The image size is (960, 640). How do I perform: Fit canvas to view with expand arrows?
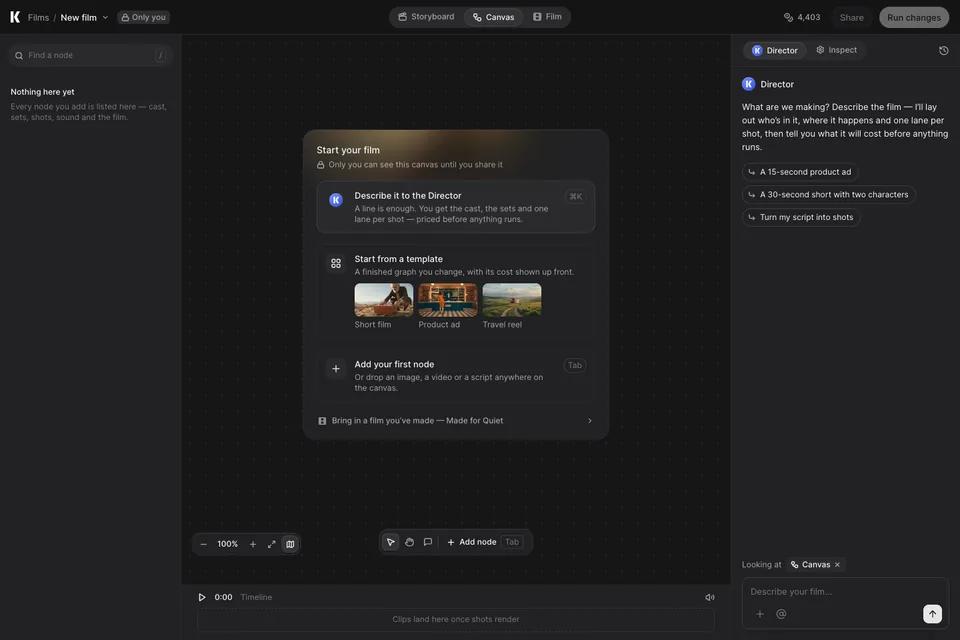pyautogui.click(x=271, y=544)
